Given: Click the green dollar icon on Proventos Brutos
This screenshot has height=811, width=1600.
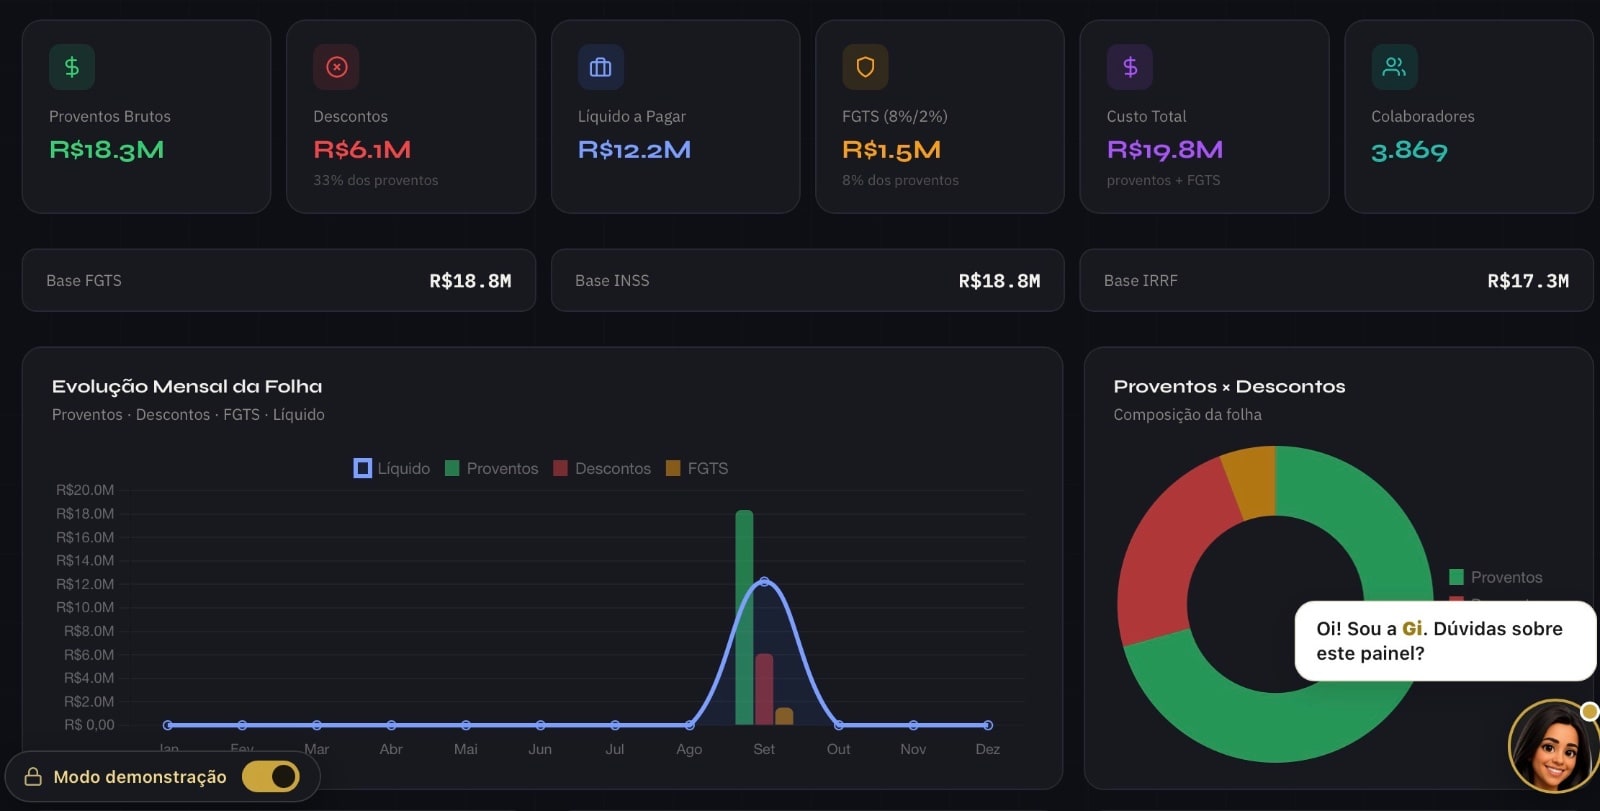Looking at the screenshot, I should 72,67.
